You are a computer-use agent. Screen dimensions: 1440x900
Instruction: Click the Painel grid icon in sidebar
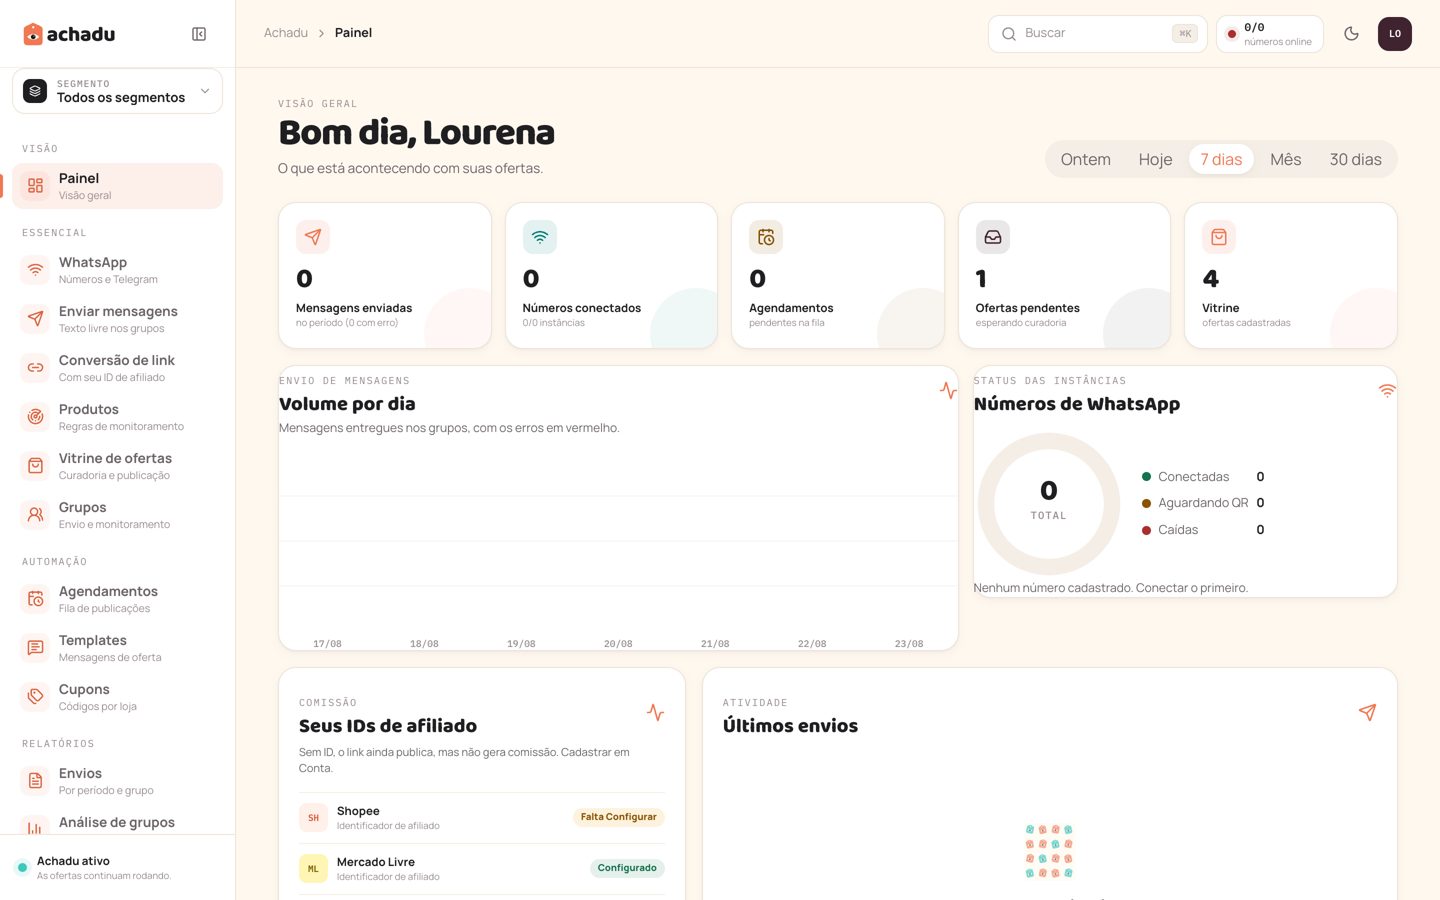36,186
